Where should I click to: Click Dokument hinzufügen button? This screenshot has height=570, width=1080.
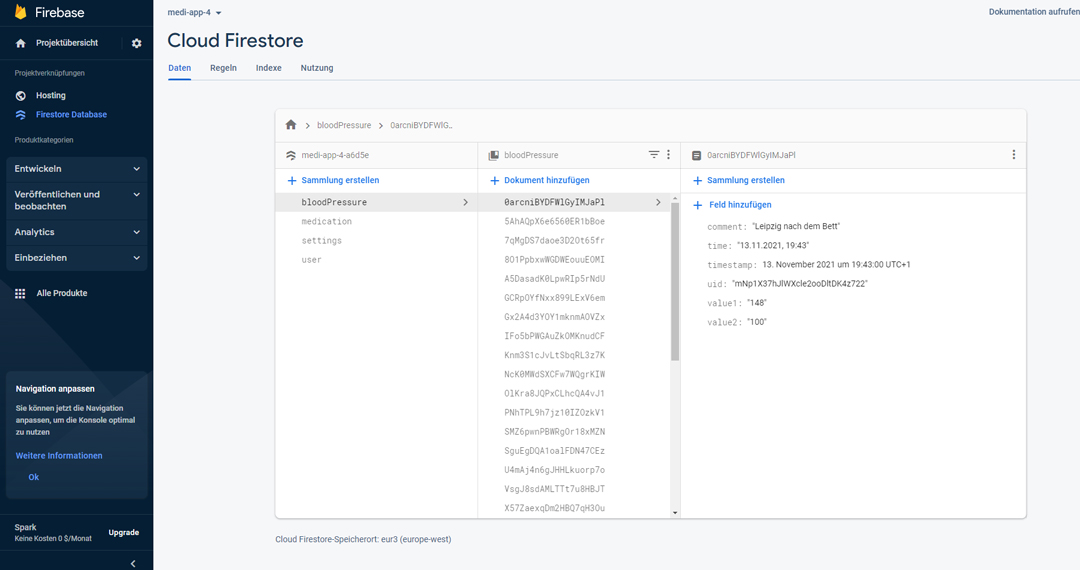pyautogui.click(x=547, y=180)
